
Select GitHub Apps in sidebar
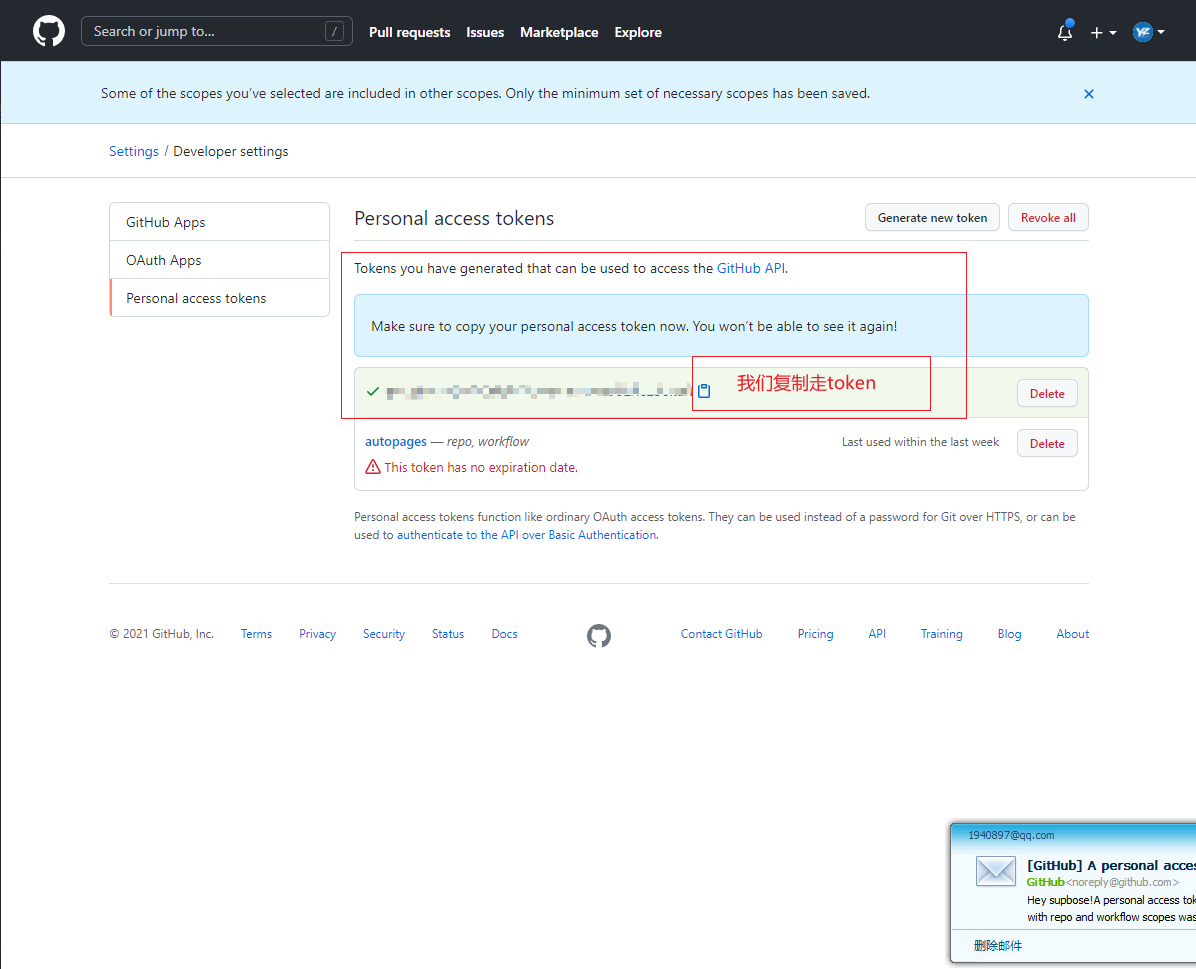click(x=220, y=222)
